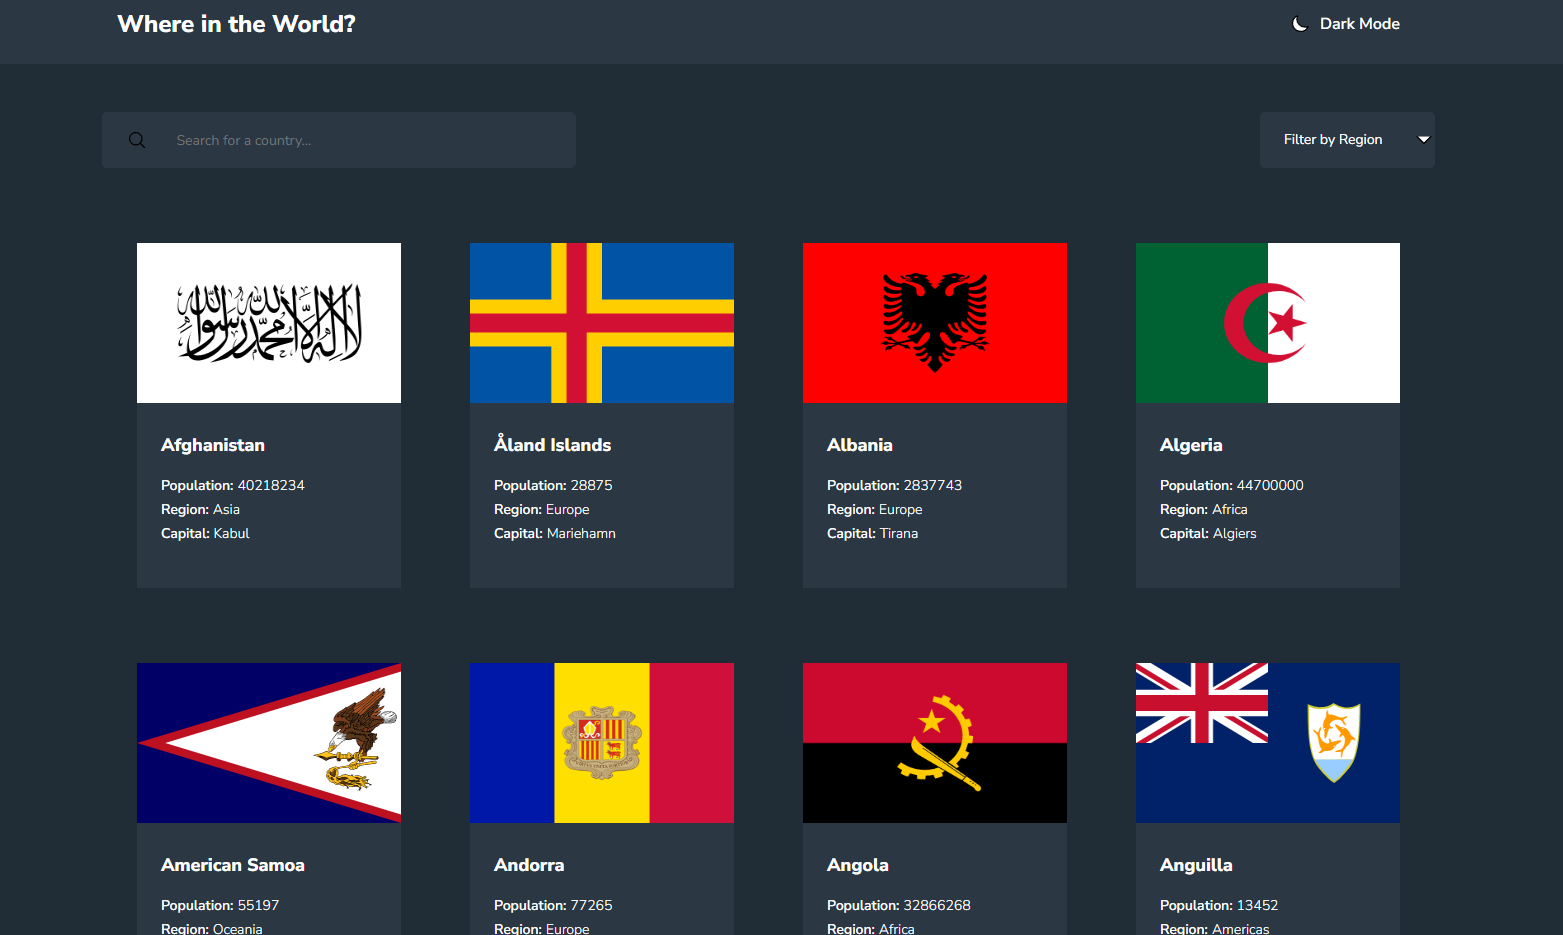Click the magnifying glass search icon
The height and width of the screenshot is (935, 1563).
(137, 139)
